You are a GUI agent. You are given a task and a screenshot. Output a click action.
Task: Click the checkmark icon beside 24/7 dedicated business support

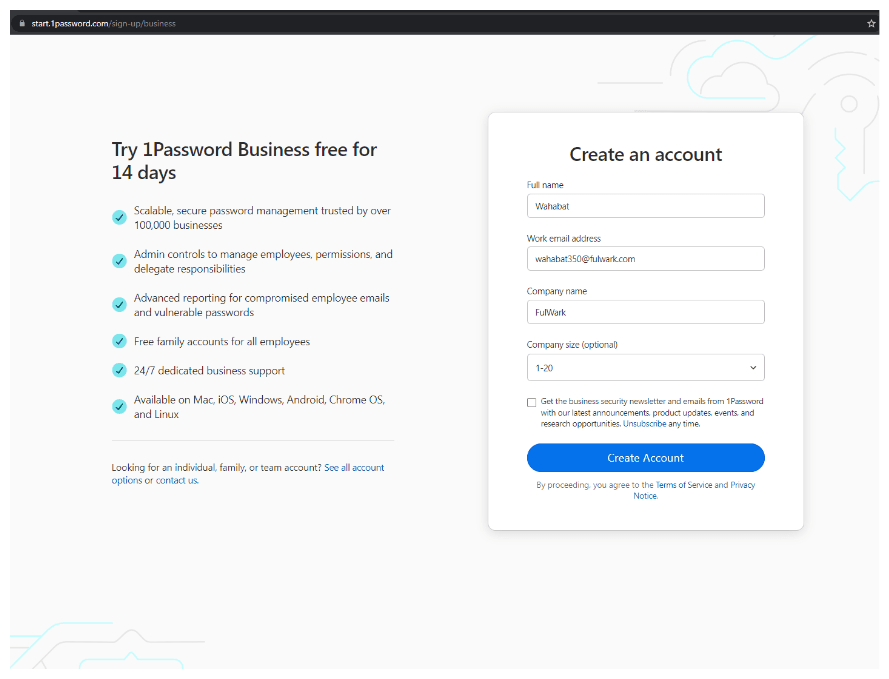(x=119, y=370)
